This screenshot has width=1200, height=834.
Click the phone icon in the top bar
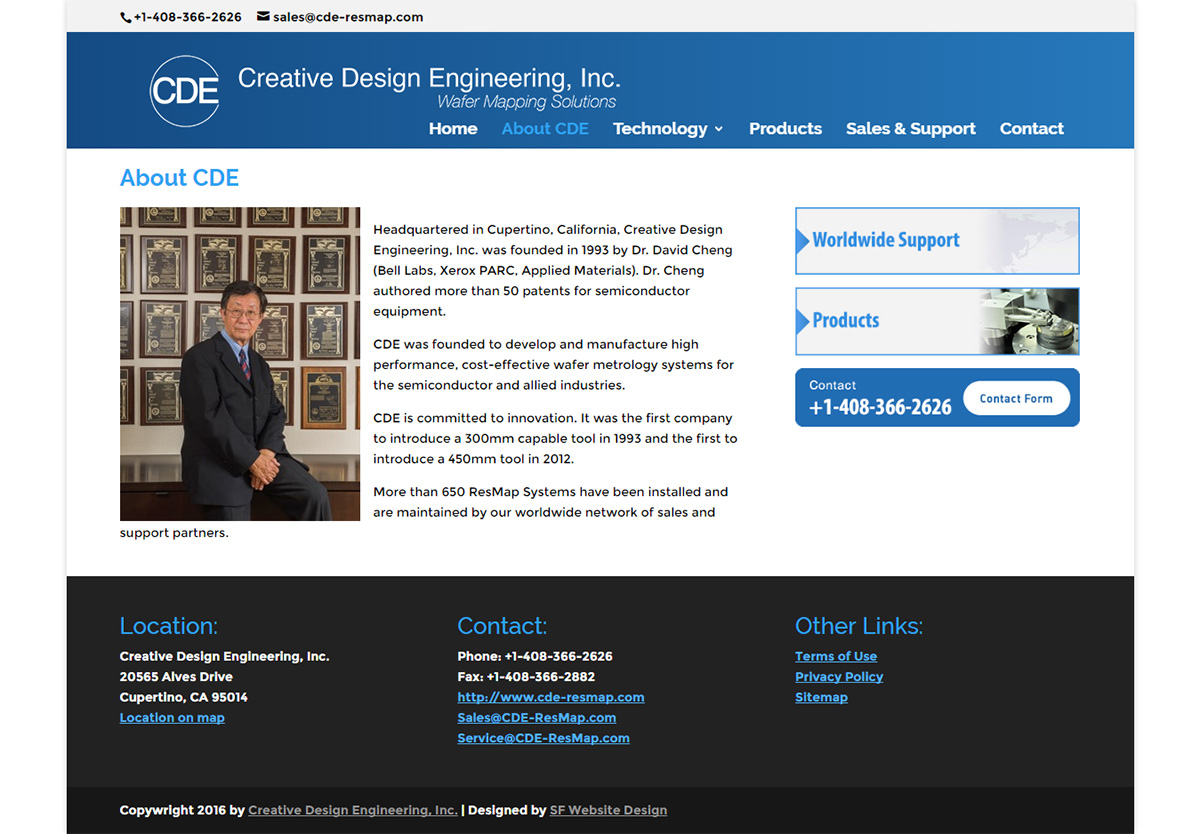(124, 16)
